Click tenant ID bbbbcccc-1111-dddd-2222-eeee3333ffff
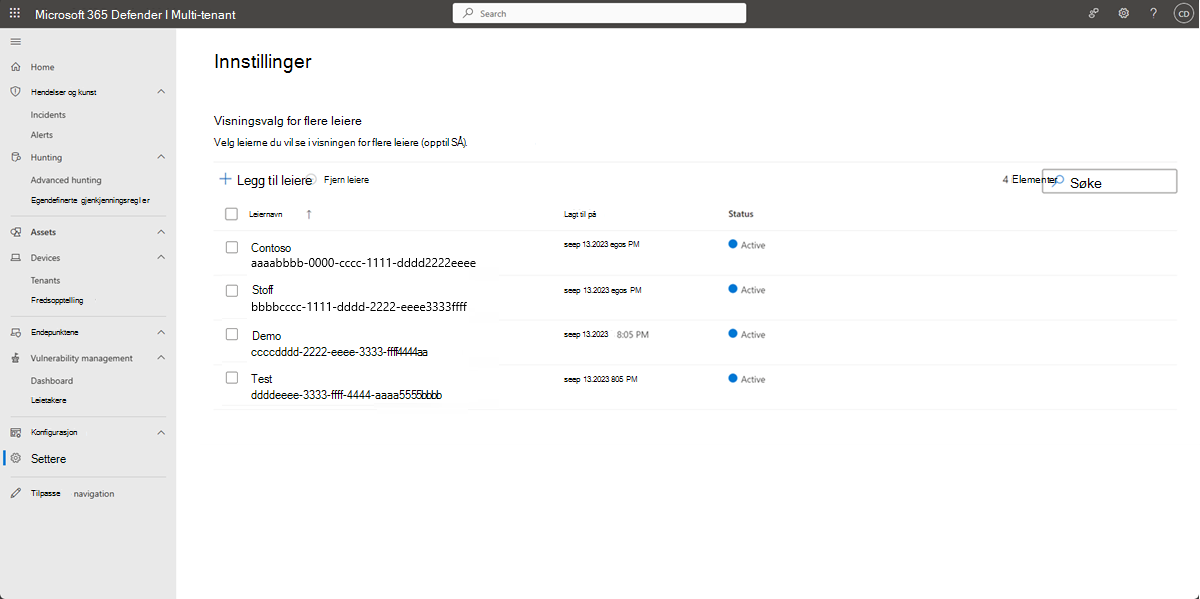 tap(359, 307)
